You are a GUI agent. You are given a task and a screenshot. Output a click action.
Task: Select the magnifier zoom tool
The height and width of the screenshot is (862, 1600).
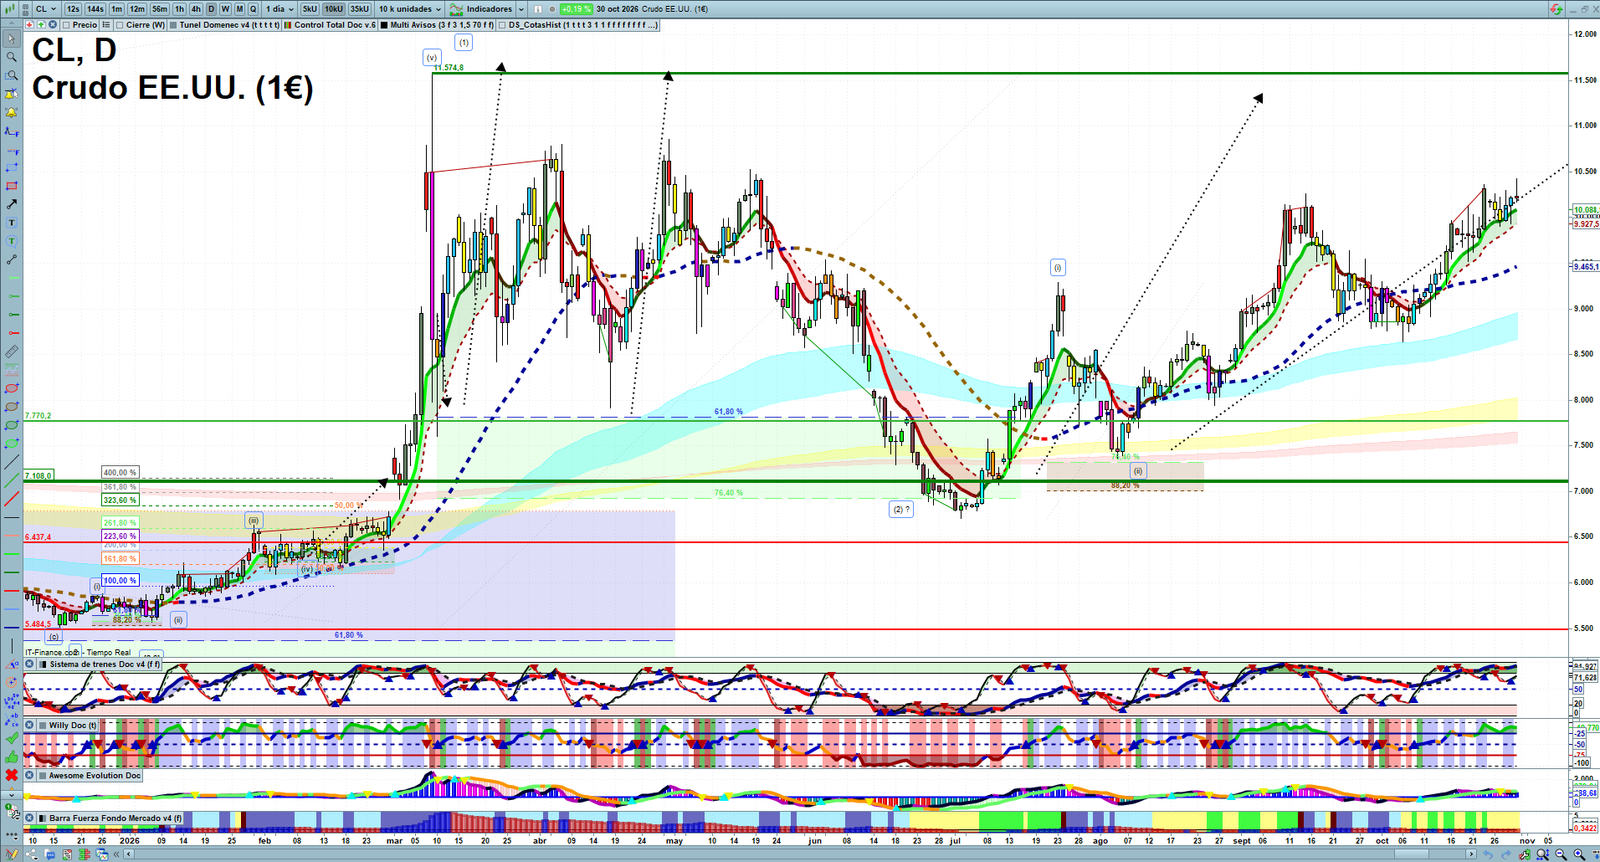tap(11, 57)
